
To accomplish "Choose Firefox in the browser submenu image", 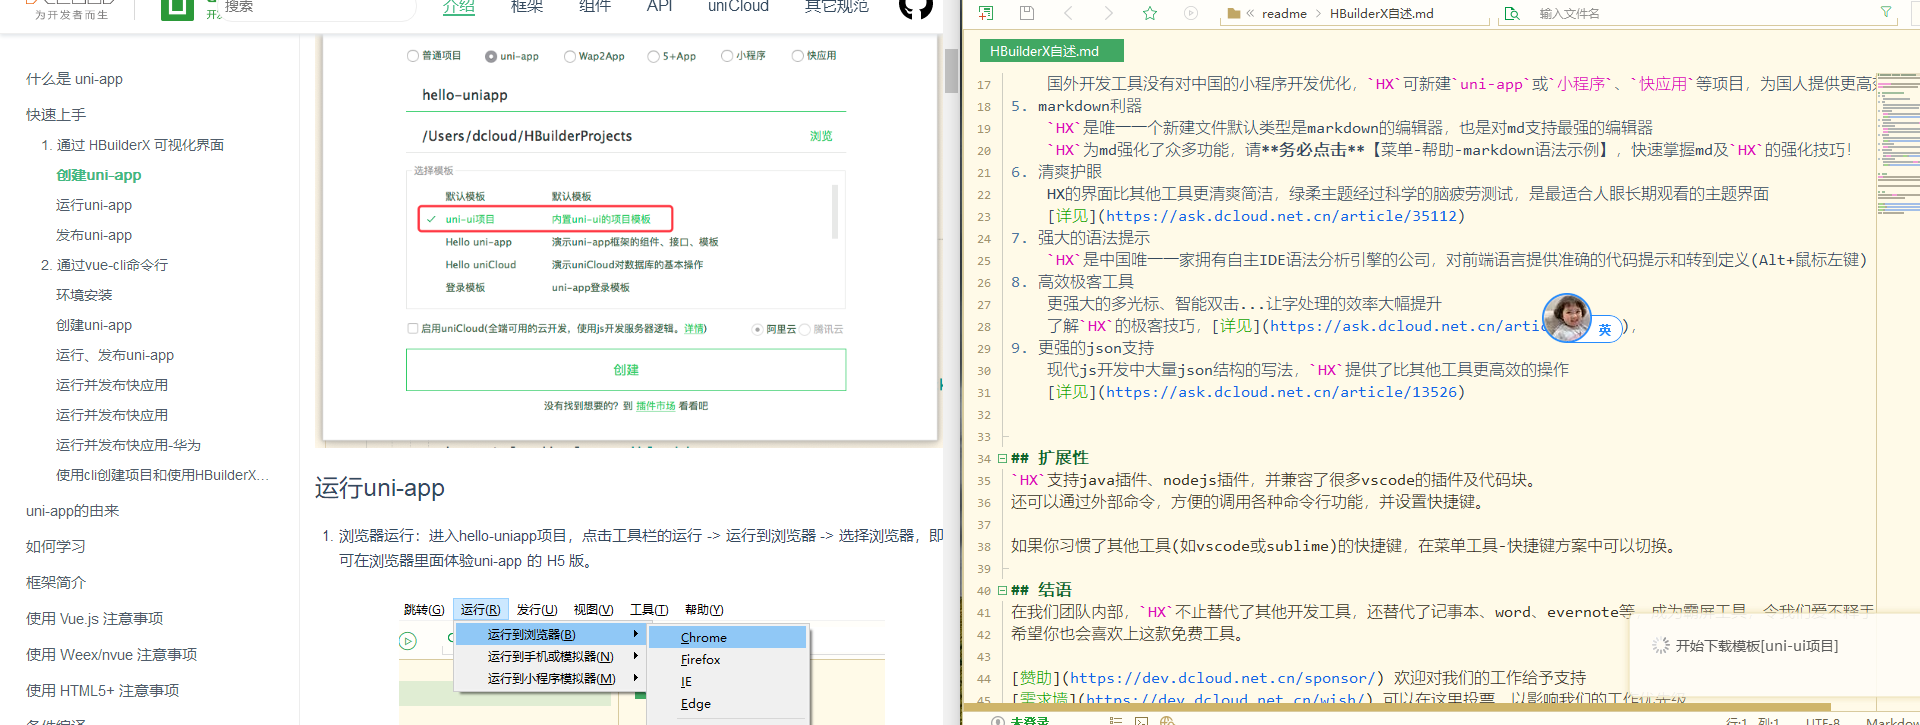I will 727,659.
